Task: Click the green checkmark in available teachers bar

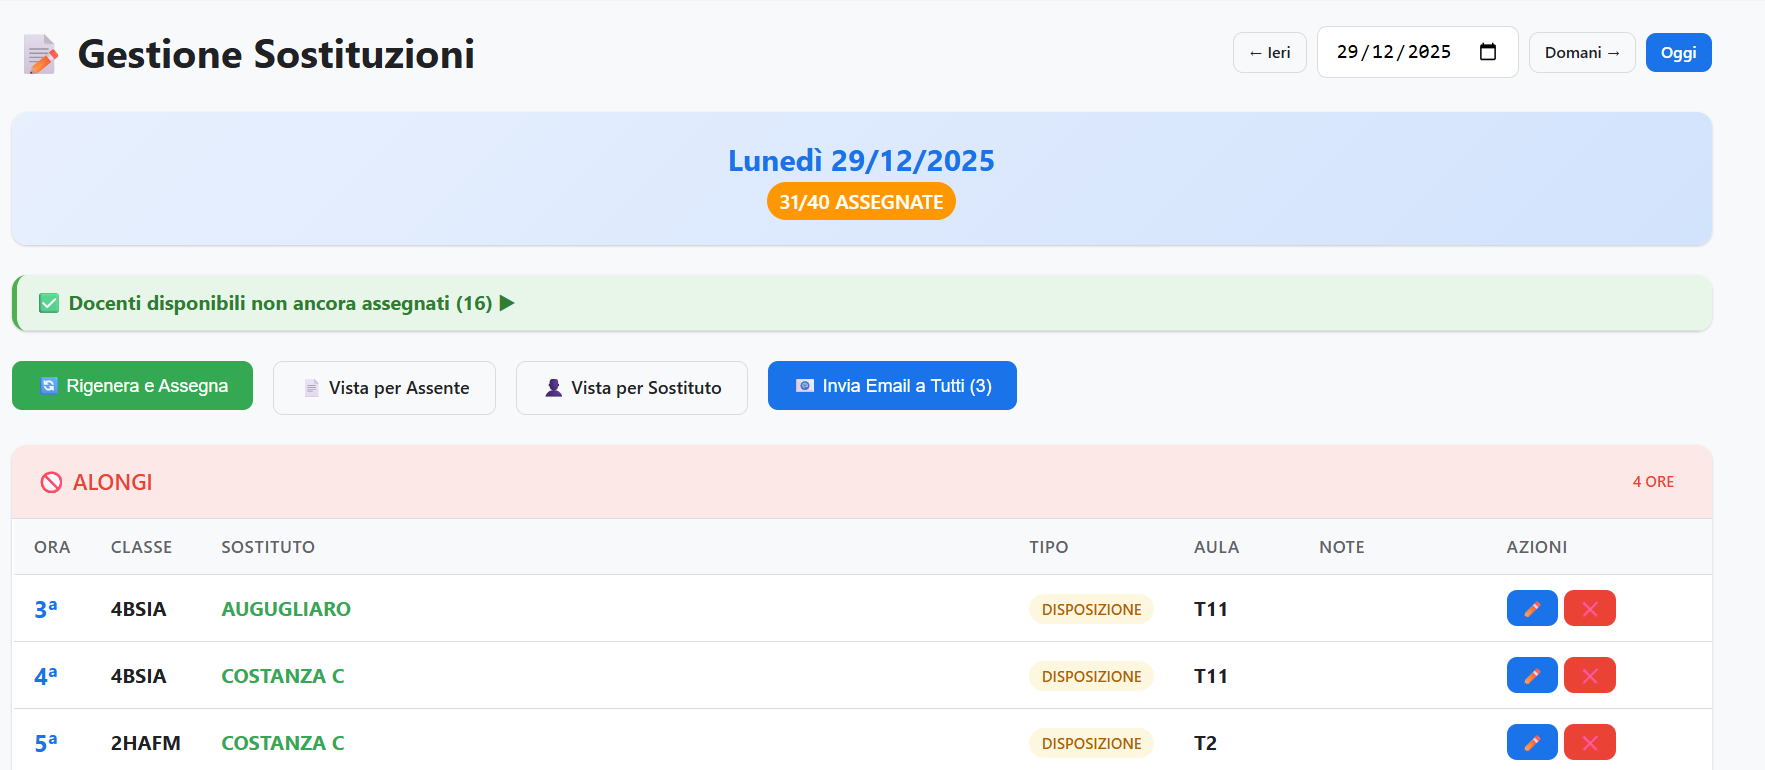Action: 49,303
